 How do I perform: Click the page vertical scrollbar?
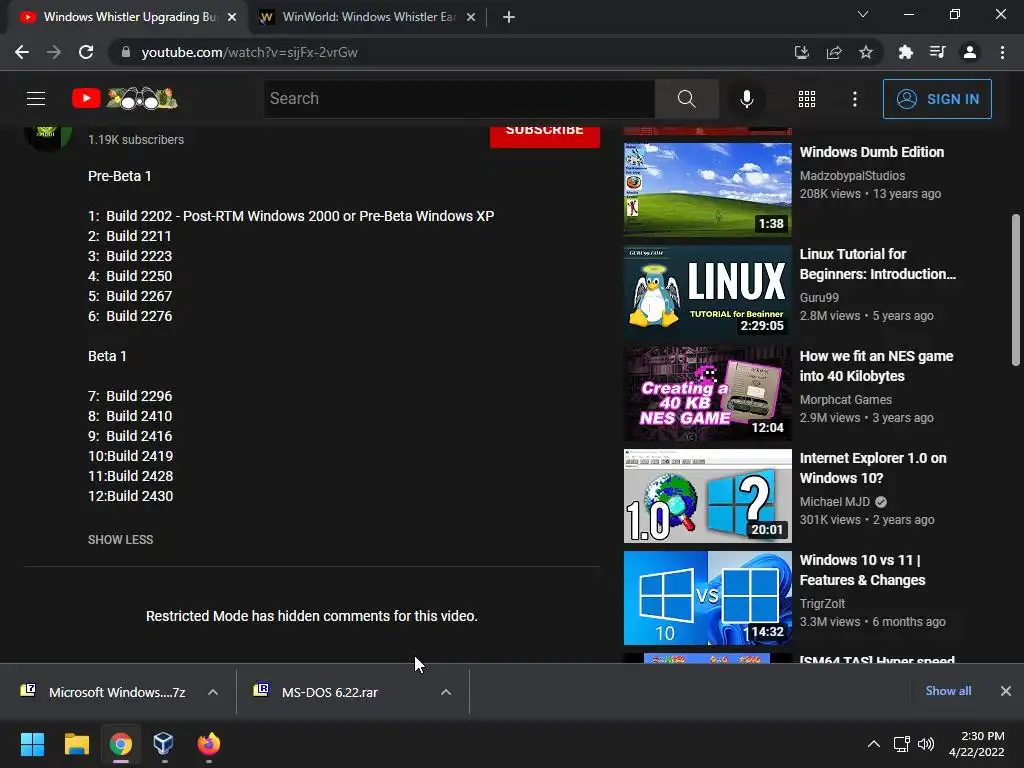1016,290
